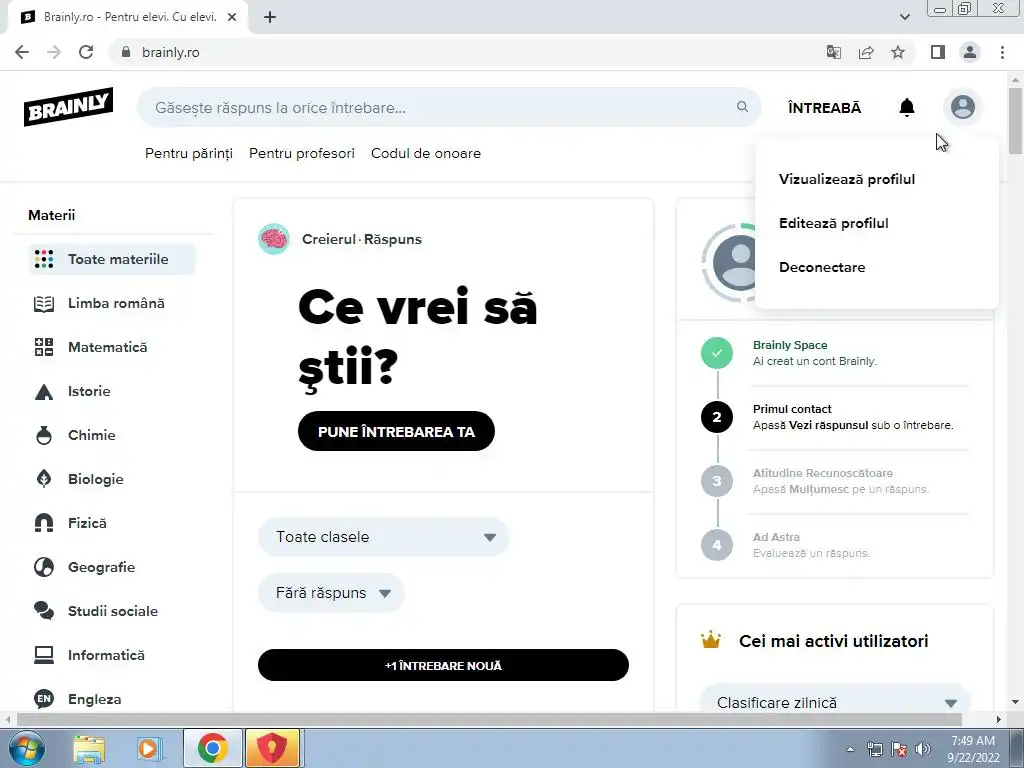
Task: Click the horizontal page scrollbar
Action: (489, 719)
